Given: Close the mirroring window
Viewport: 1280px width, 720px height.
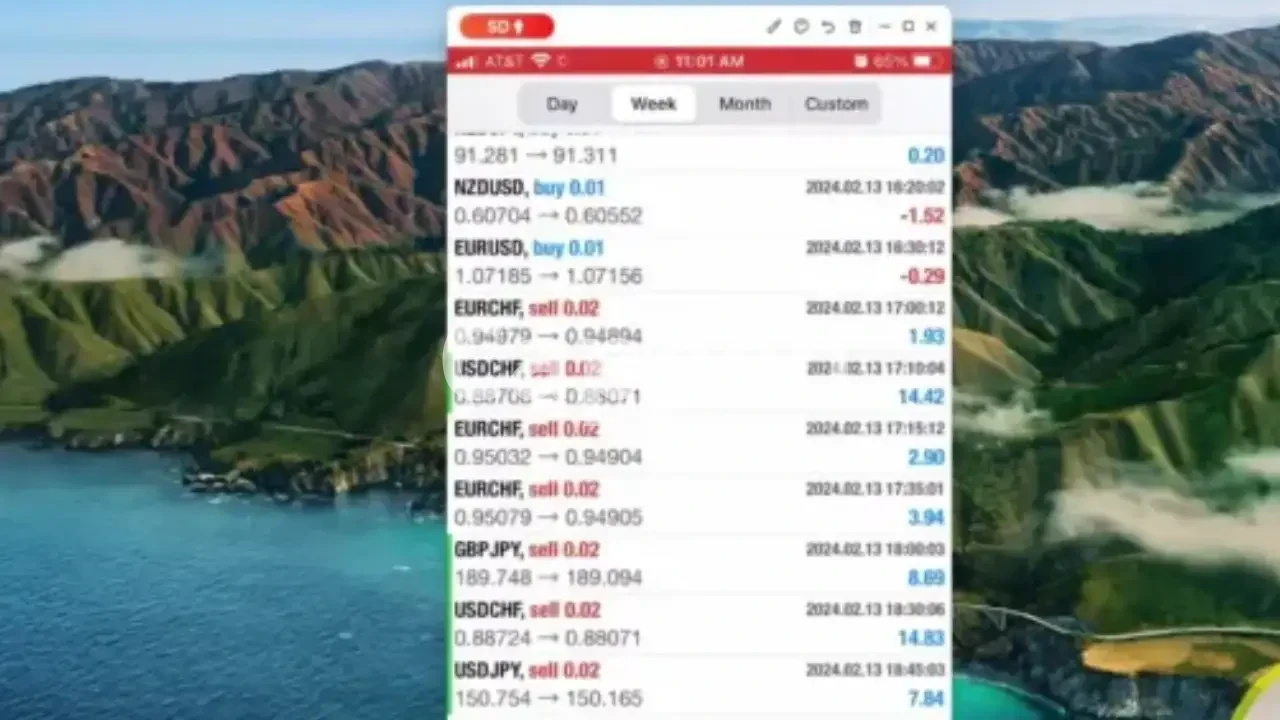Looking at the screenshot, I should tap(932, 27).
